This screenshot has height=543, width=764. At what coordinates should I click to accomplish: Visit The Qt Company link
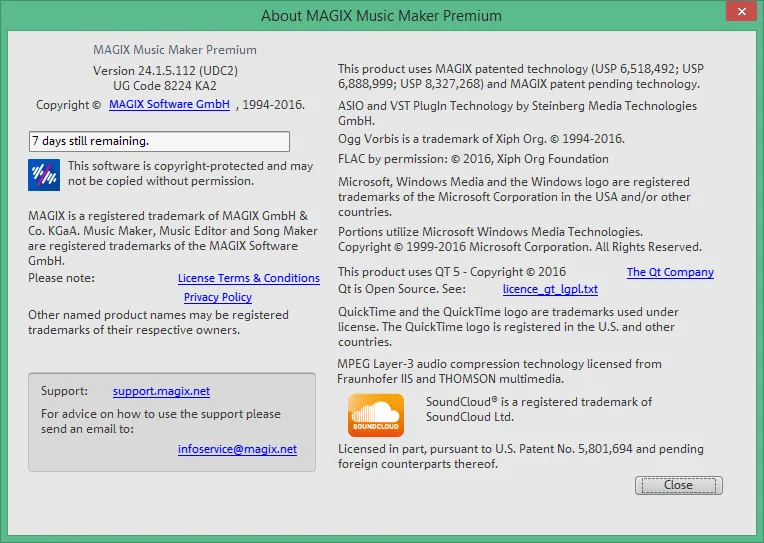coord(670,272)
